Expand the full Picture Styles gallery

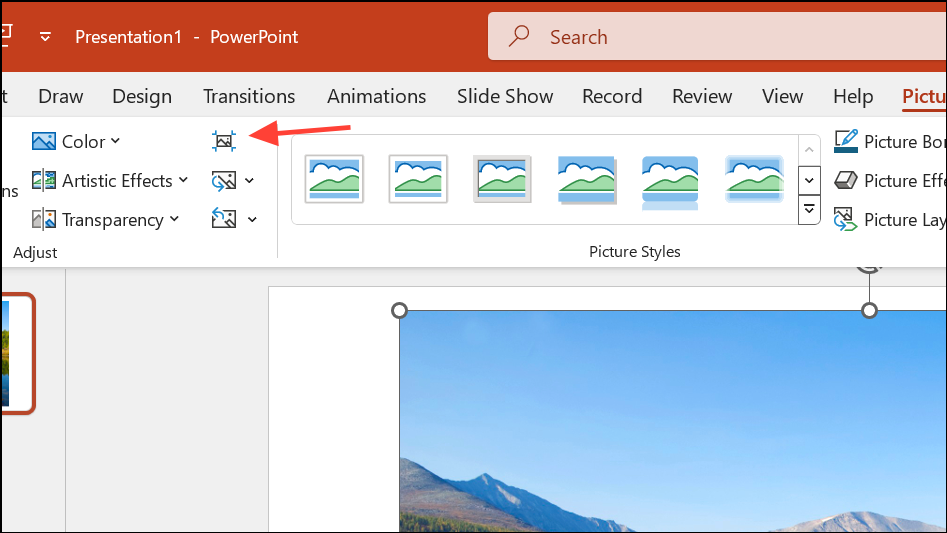click(x=811, y=211)
